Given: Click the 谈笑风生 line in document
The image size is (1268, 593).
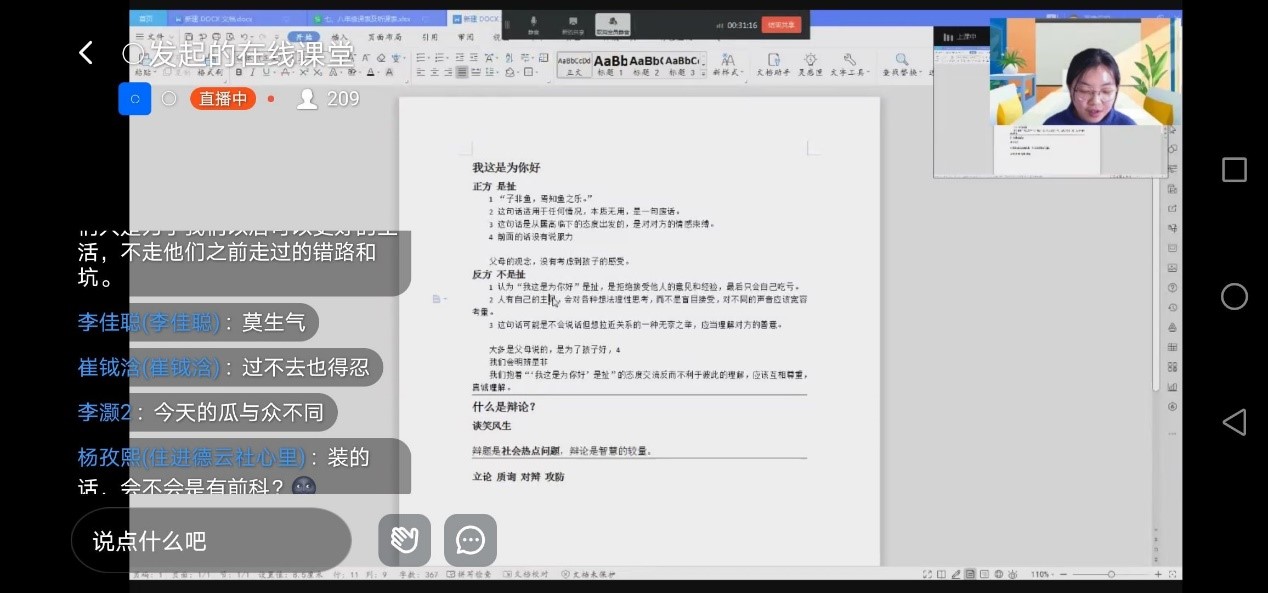Looking at the screenshot, I should pyautogui.click(x=492, y=426).
